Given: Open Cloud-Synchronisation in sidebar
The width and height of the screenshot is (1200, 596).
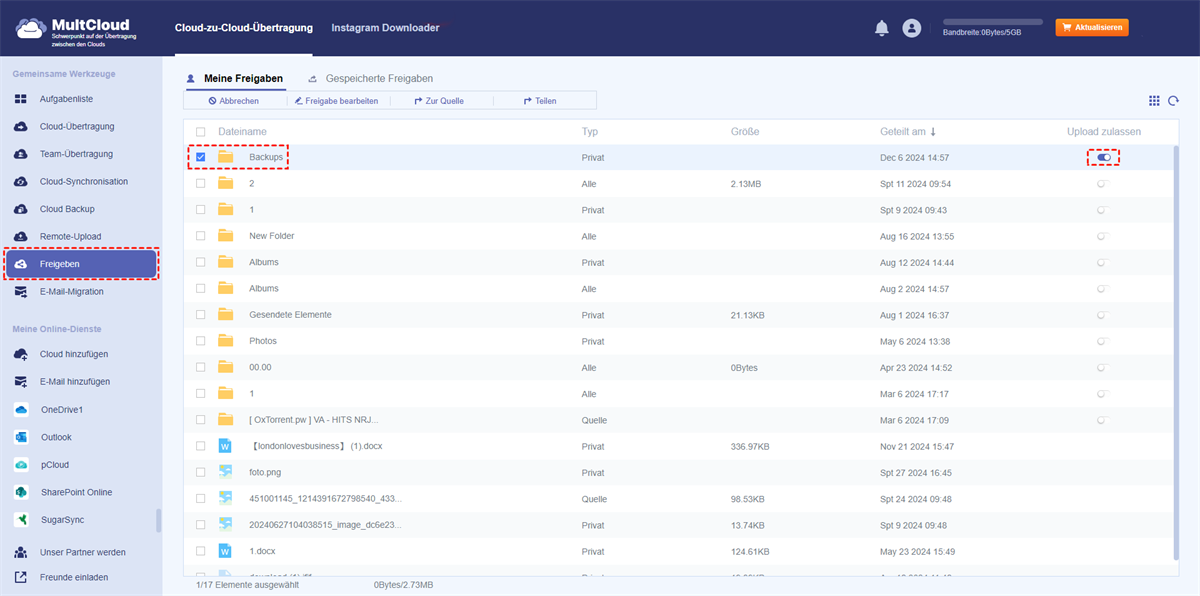Looking at the screenshot, I should [x=83, y=182].
